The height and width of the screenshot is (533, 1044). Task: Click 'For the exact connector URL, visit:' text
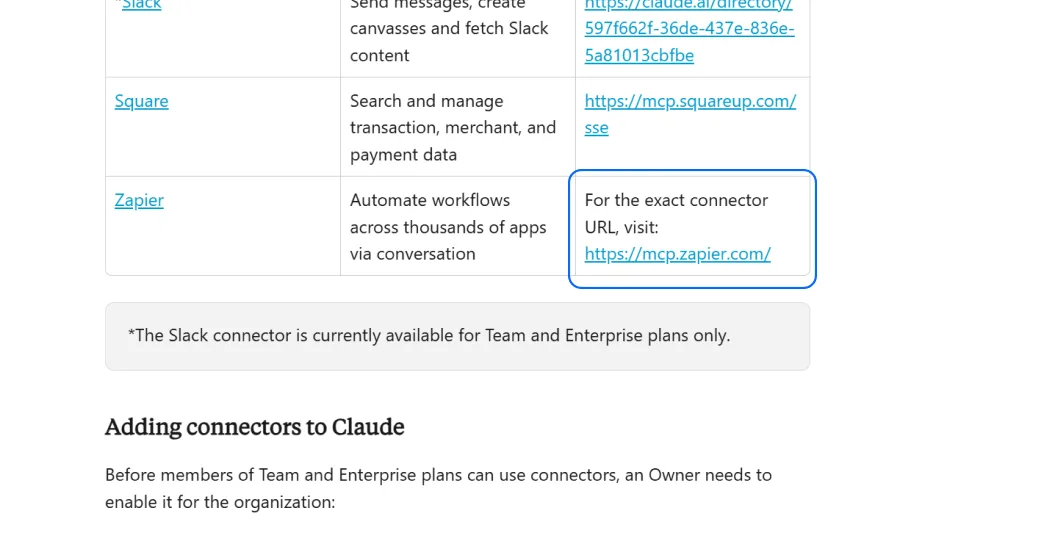(x=676, y=213)
